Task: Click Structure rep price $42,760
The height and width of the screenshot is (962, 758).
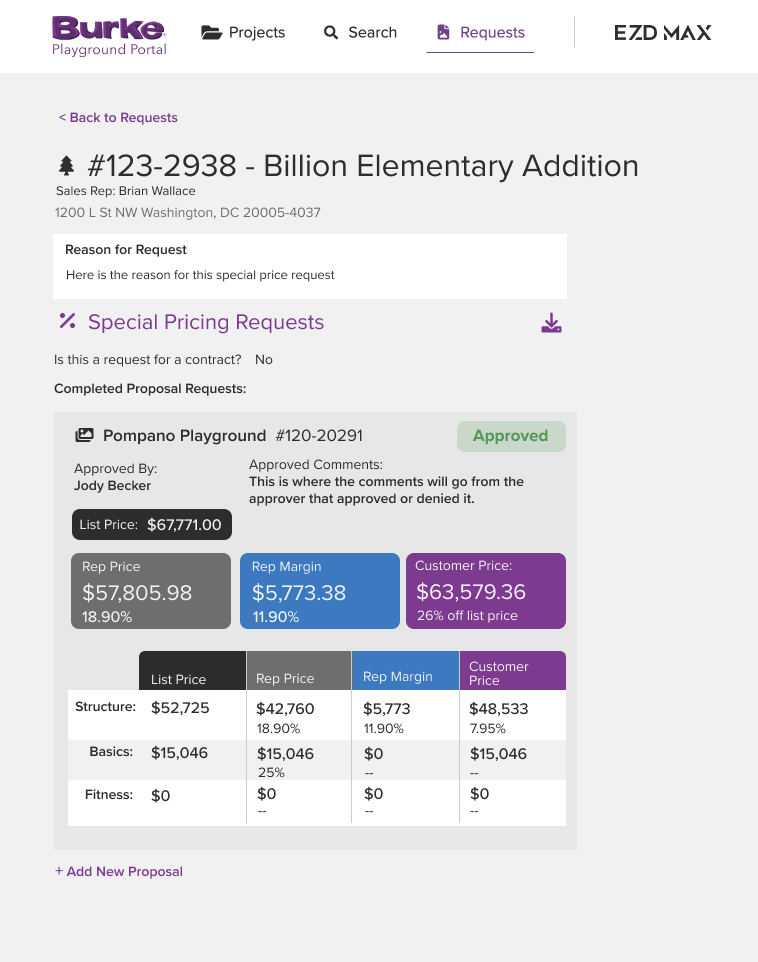Action: [285, 709]
